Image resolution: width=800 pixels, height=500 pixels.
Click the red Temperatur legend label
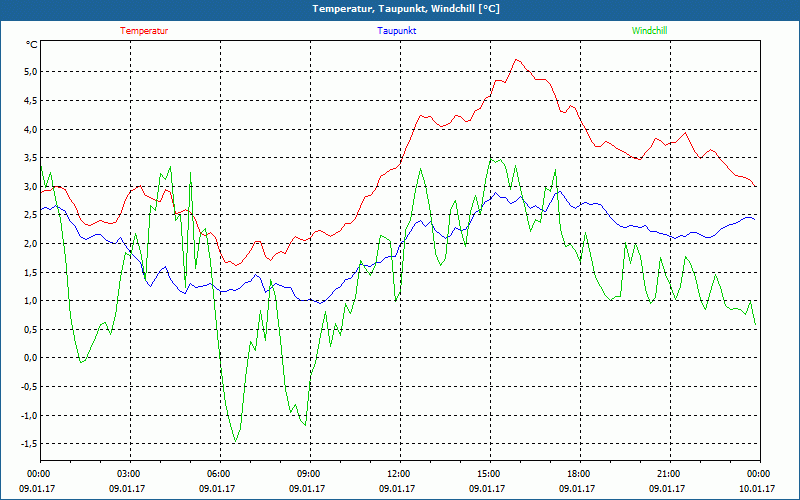[x=144, y=31]
